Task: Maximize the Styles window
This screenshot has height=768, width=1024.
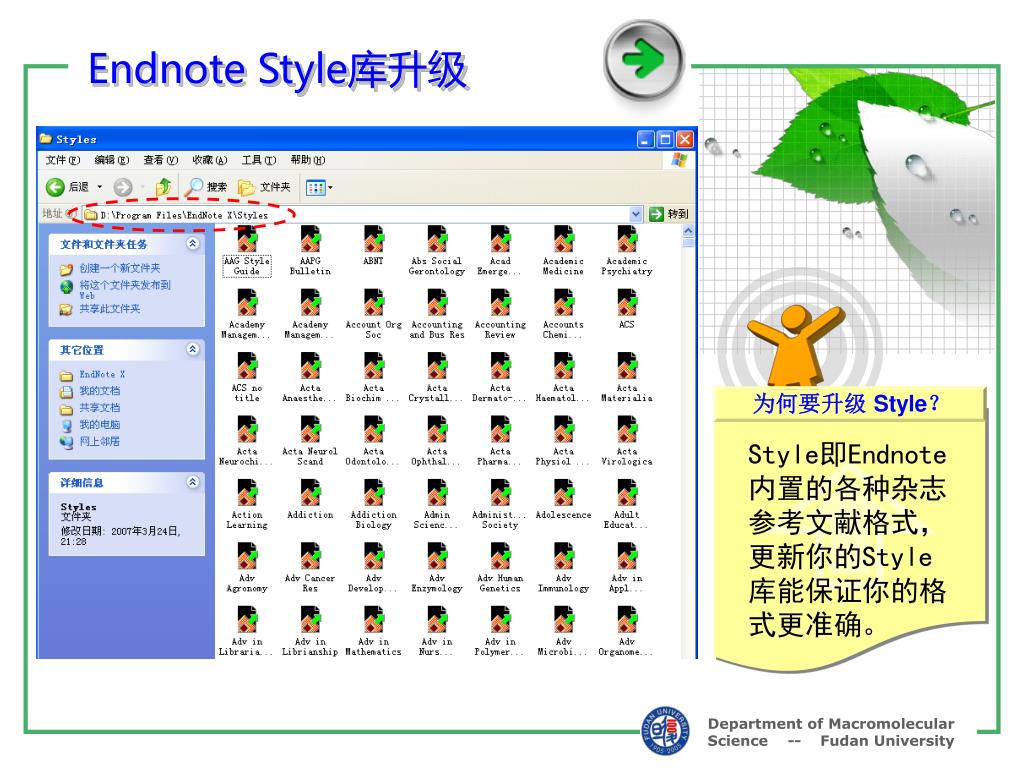Action: point(665,139)
